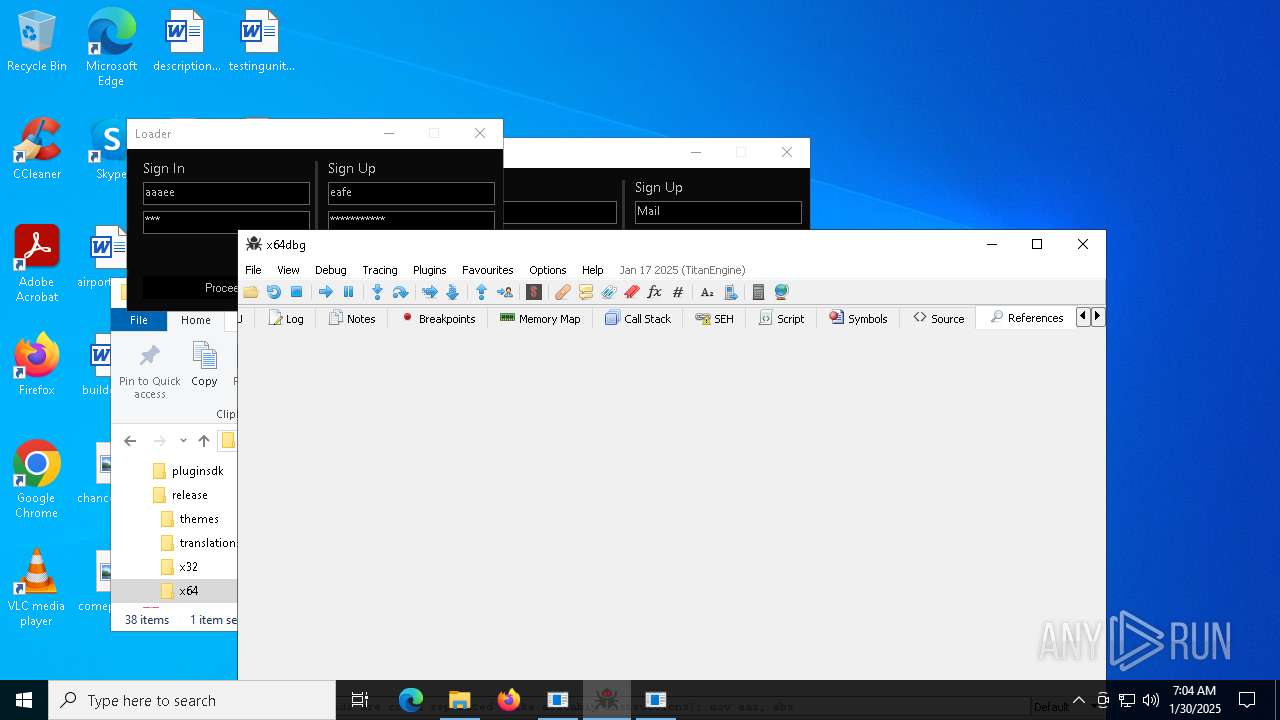1280x720 pixels.
Task: Click the Copy button in Explorer ribbon
Action: pyautogui.click(x=204, y=365)
